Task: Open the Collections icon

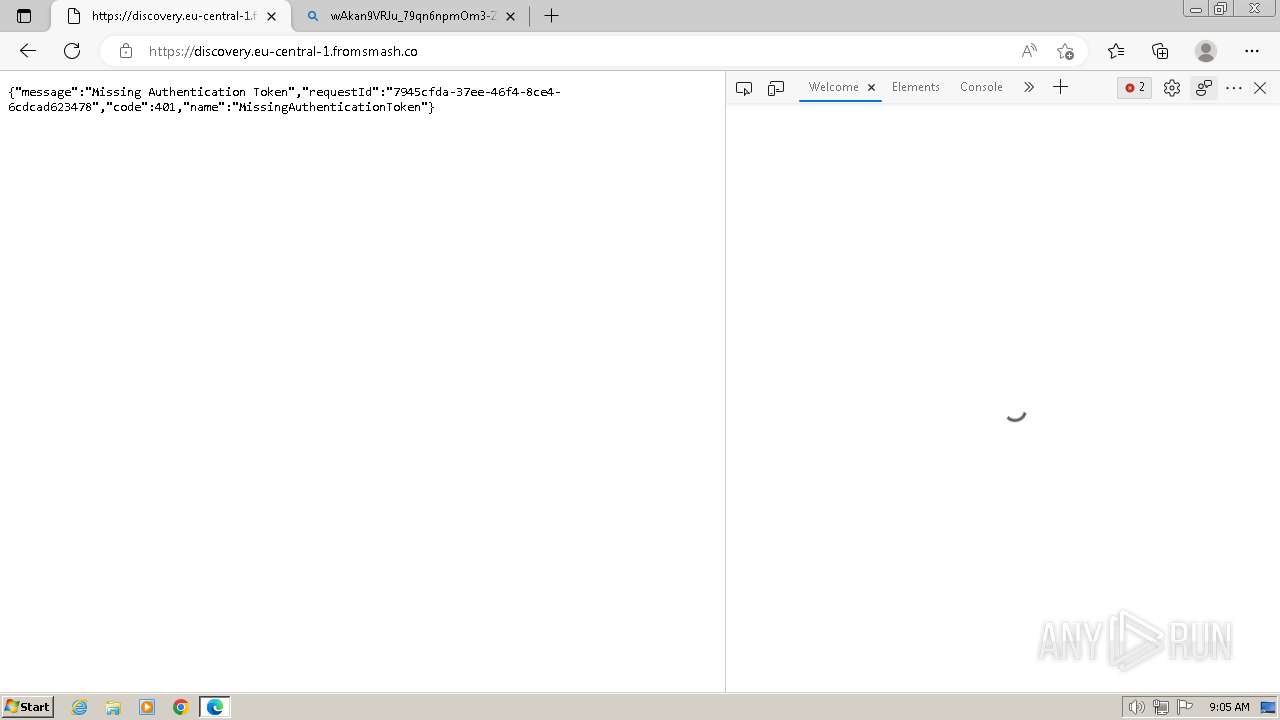Action: (1160, 51)
